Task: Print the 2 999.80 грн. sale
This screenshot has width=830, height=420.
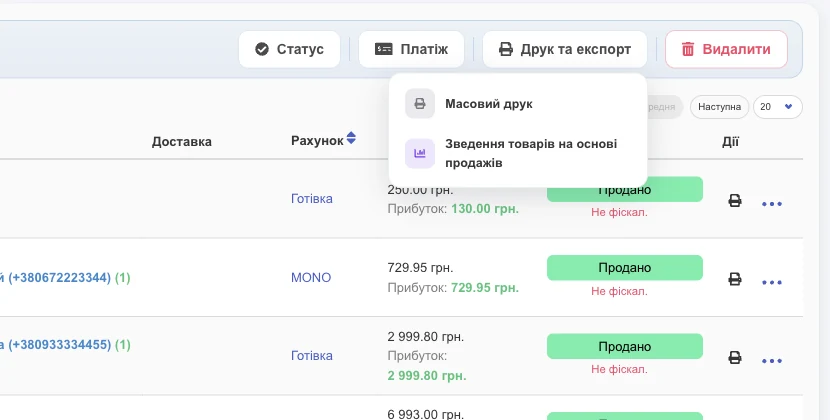Action: tap(735, 358)
